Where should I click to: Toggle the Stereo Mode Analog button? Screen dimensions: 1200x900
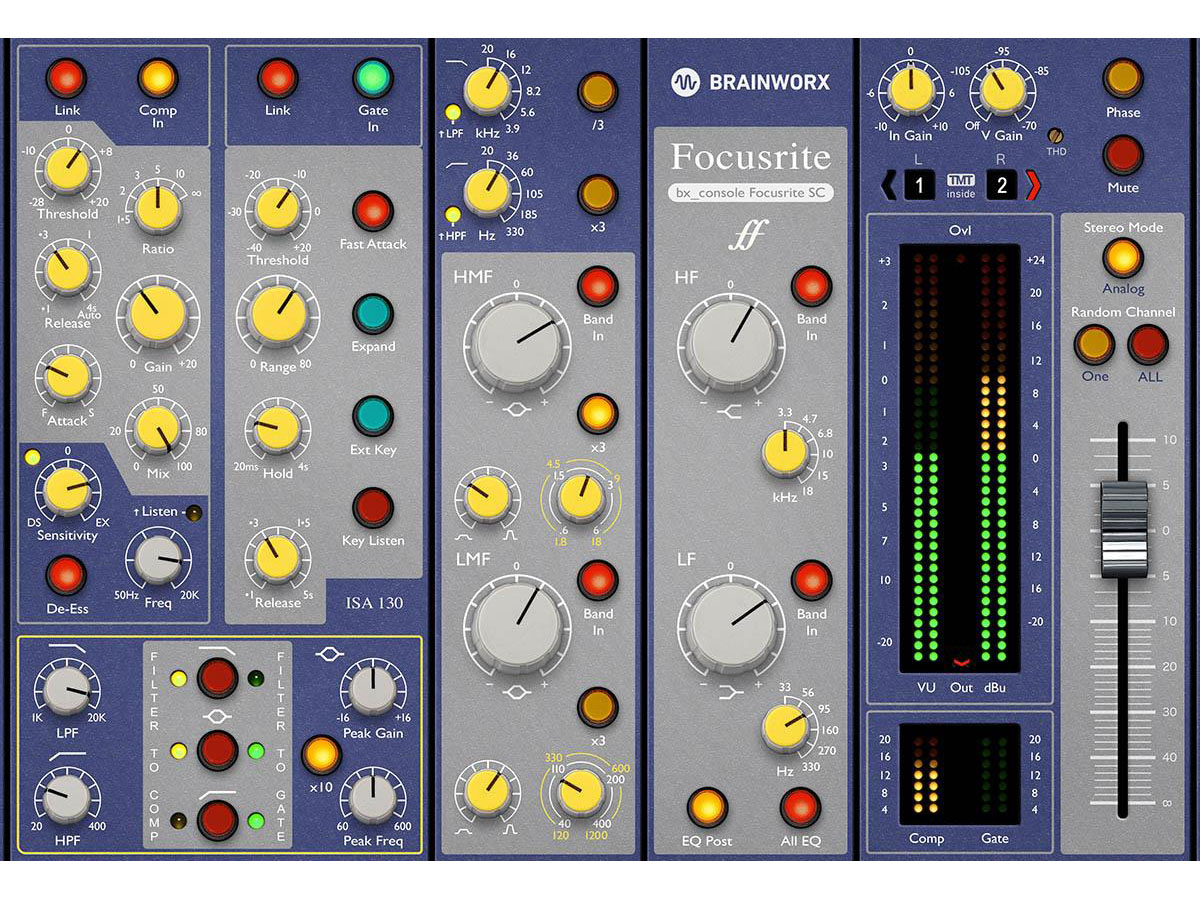click(1122, 258)
